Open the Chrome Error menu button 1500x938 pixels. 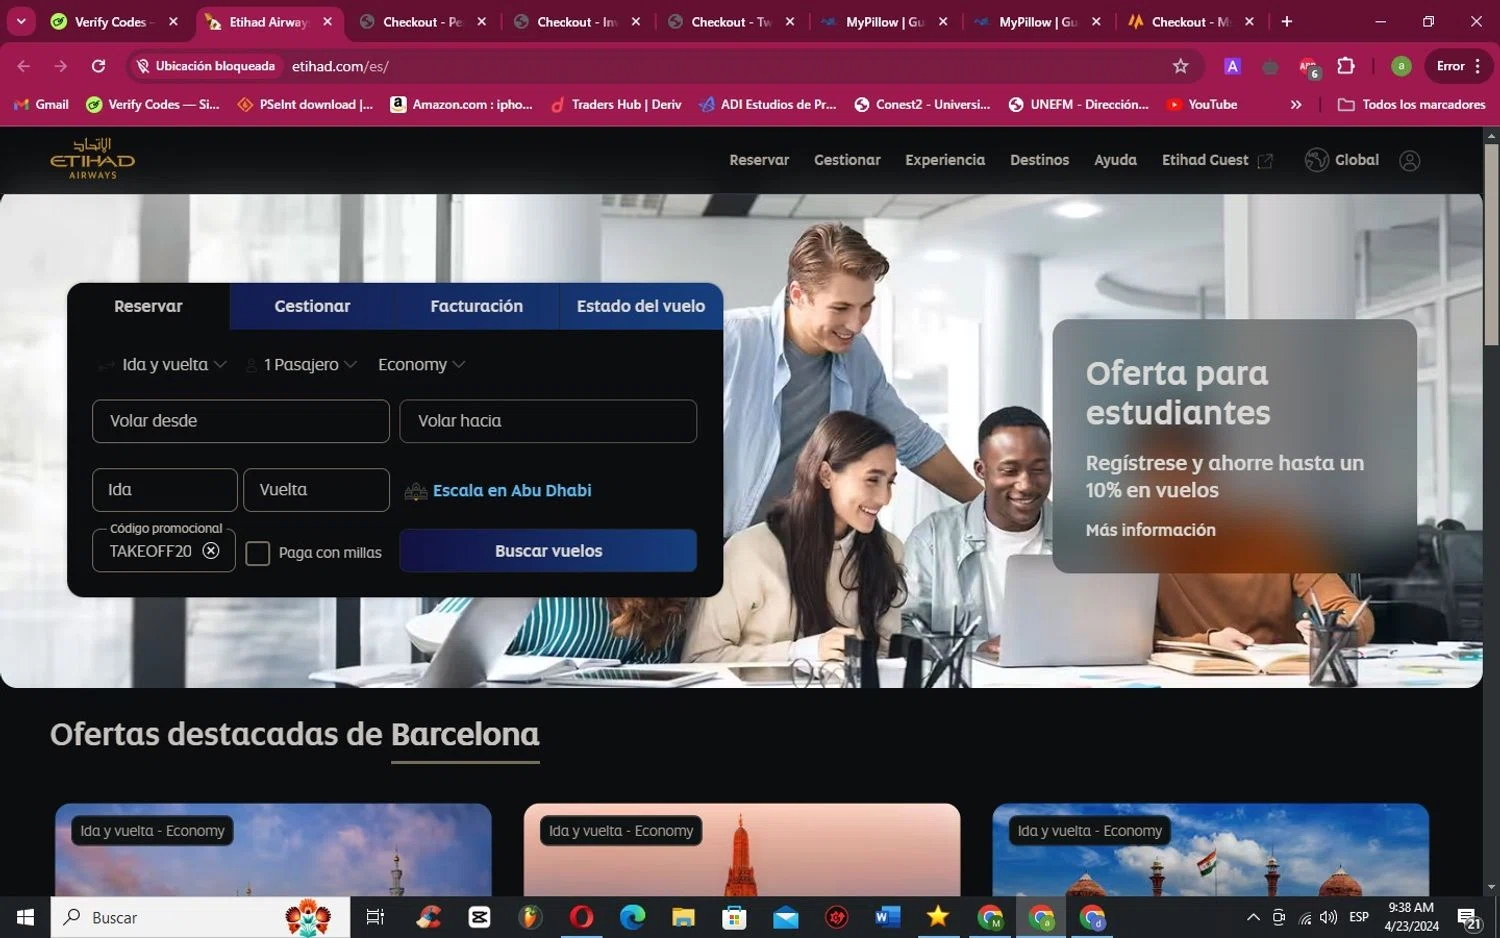1459,66
